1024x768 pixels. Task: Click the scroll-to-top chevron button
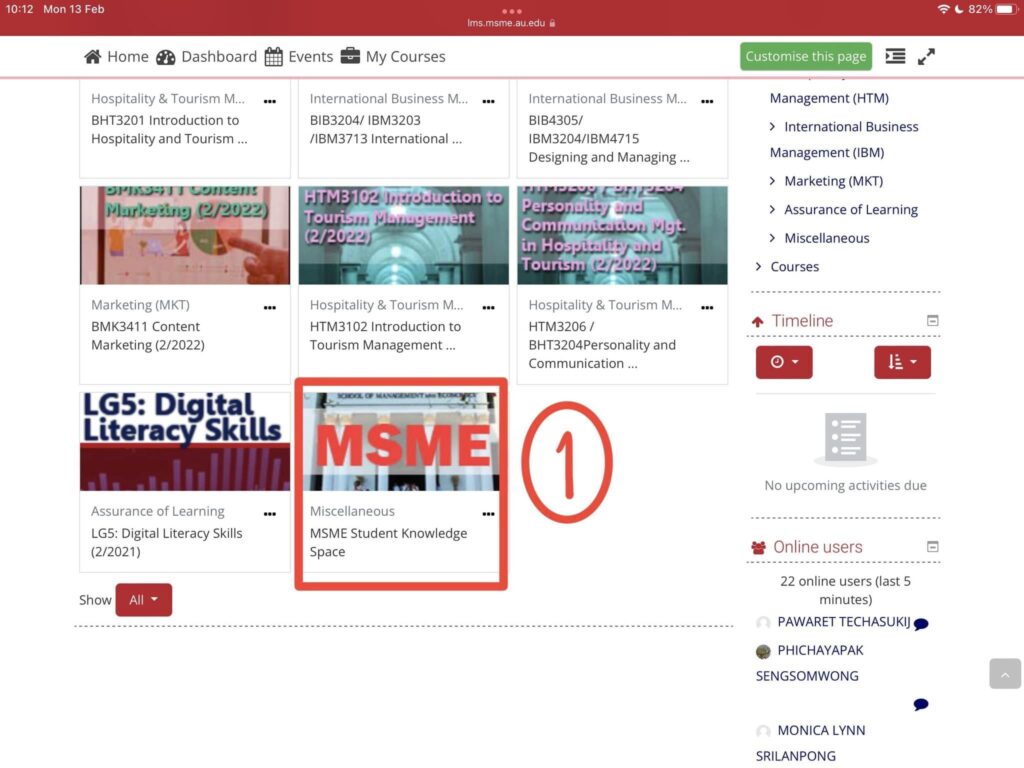(x=1005, y=674)
